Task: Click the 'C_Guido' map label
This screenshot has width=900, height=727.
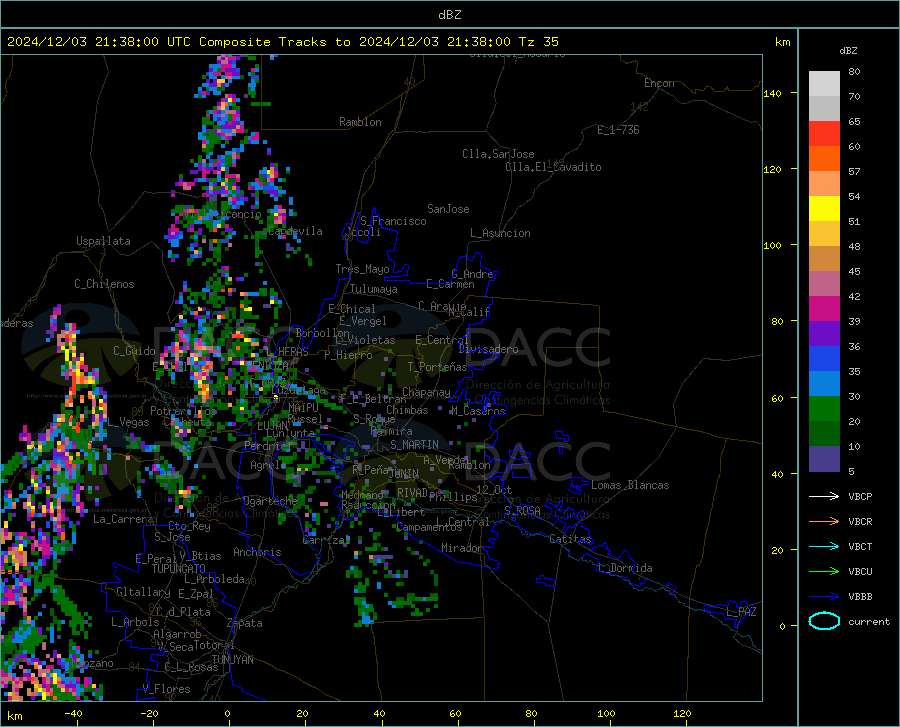Action: coord(134,351)
